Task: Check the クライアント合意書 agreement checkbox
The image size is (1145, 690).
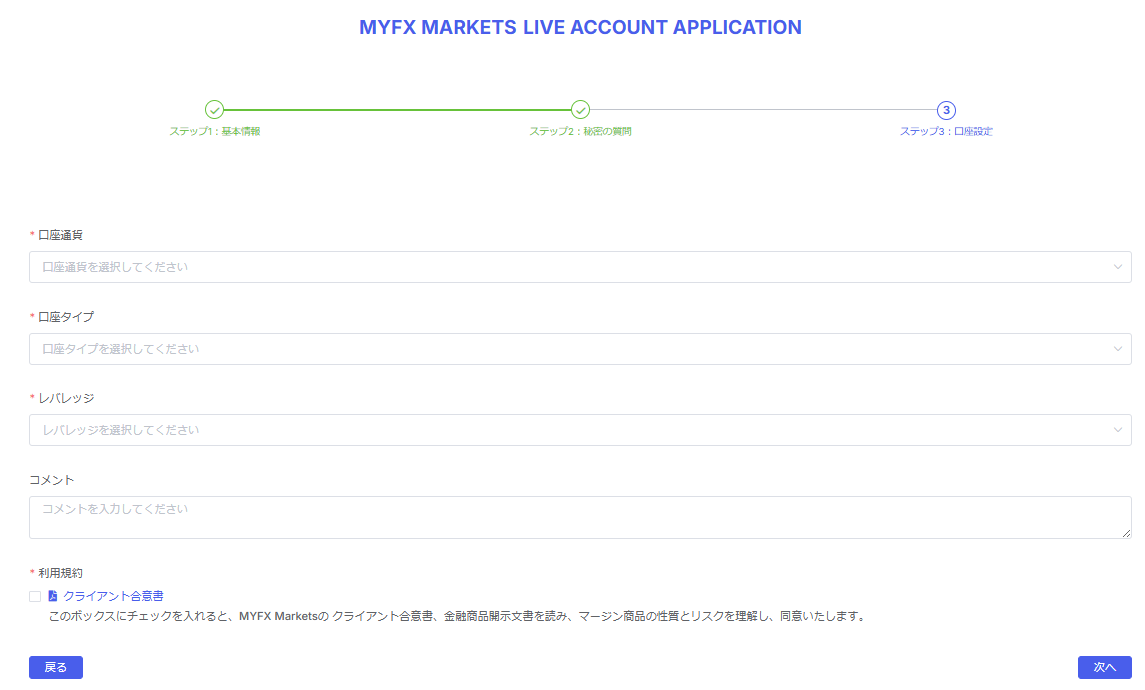Action: tap(35, 597)
